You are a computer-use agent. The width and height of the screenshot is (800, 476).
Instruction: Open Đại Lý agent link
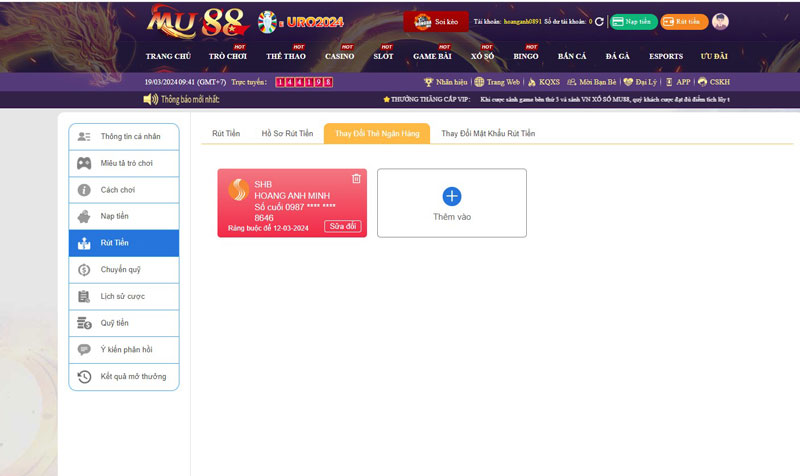[x=640, y=82]
